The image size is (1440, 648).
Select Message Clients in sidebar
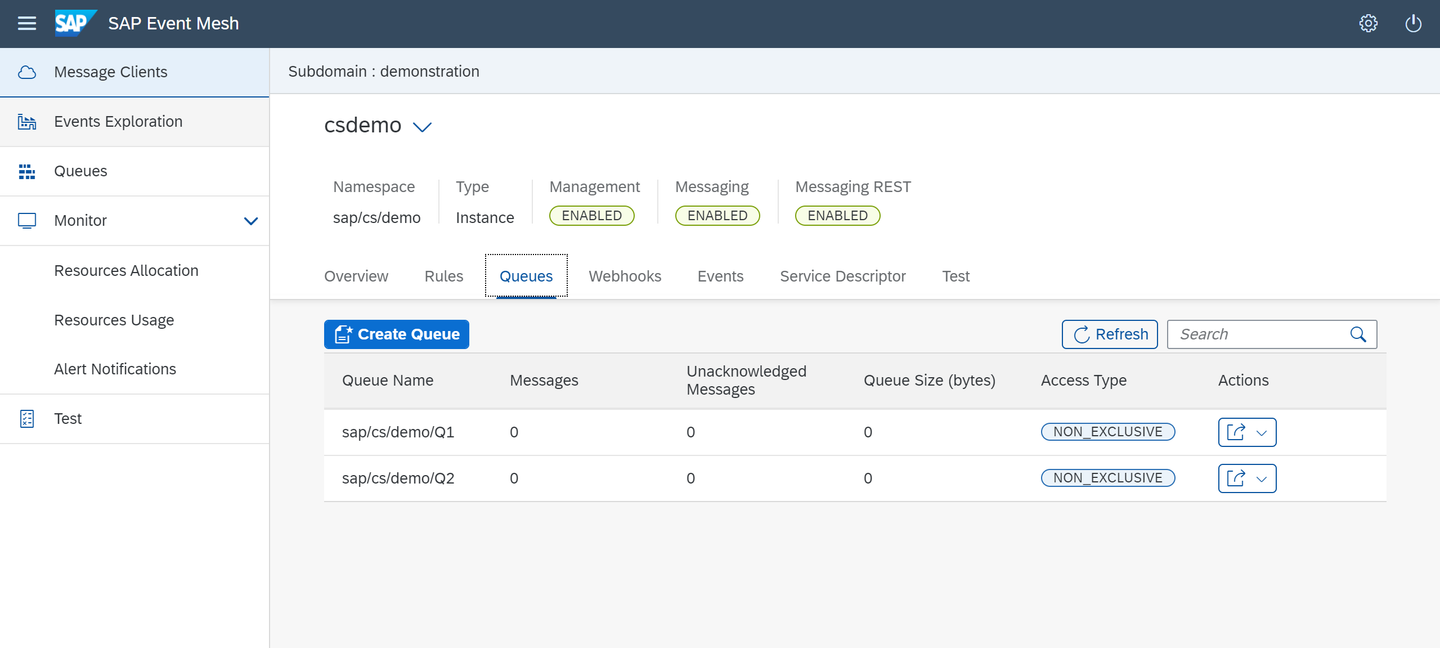pos(135,72)
